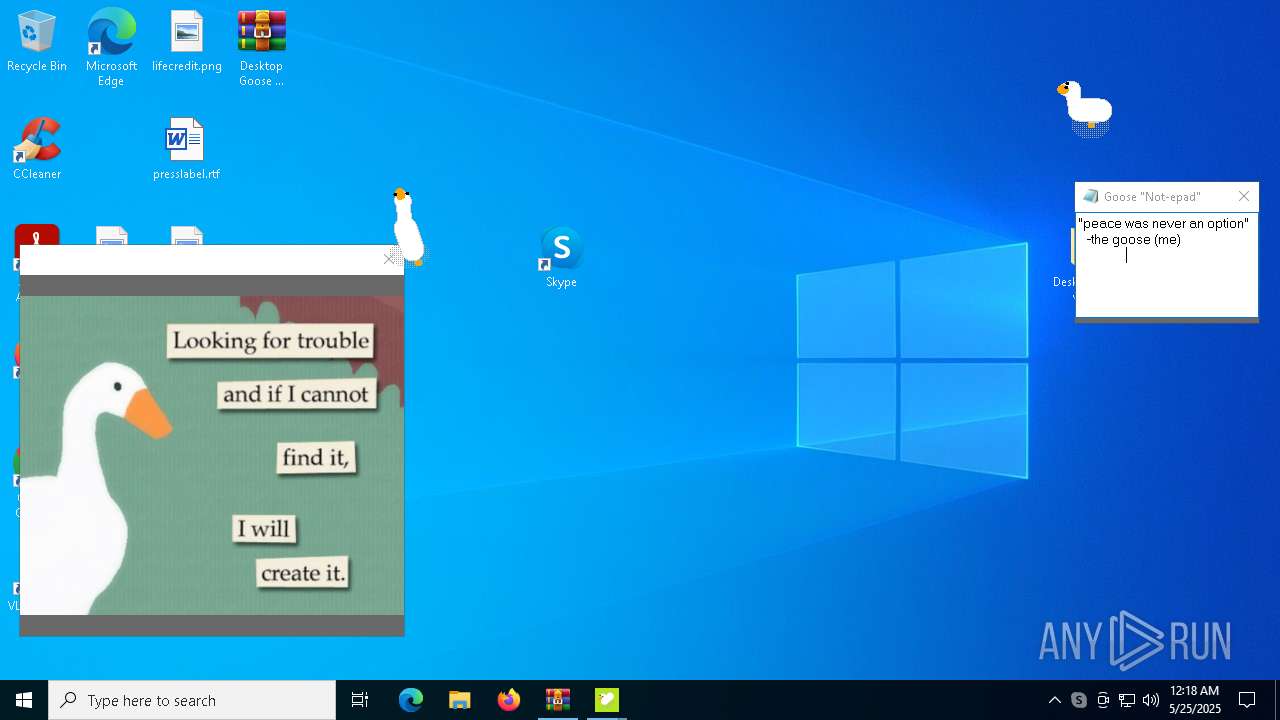Click the Meet Now system tray icon
The width and height of the screenshot is (1280, 720).
1103,700
